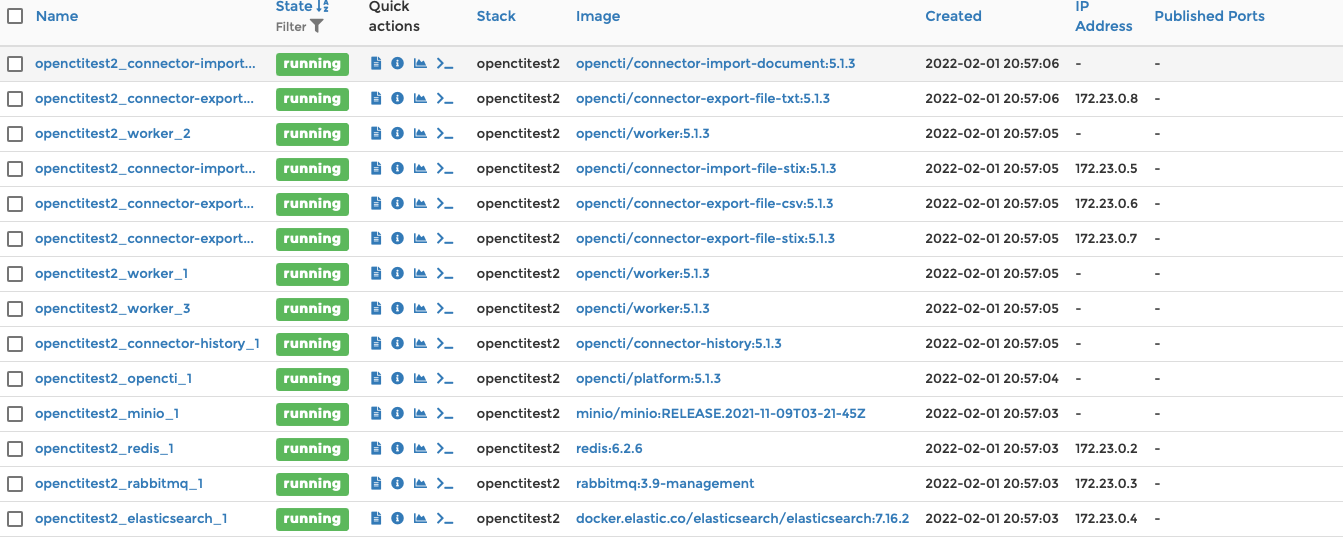The width and height of the screenshot is (1343, 539).
Task: Click the running badge for openctitest2_opencti_1
Action: pos(312,378)
